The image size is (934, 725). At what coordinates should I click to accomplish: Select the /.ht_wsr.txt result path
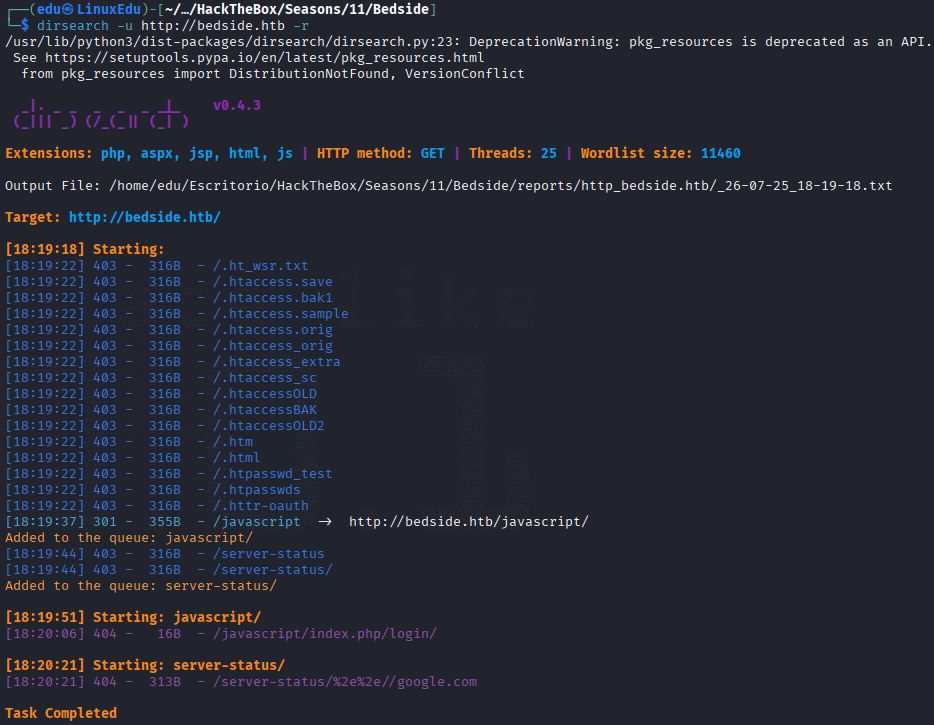click(261, 266)
